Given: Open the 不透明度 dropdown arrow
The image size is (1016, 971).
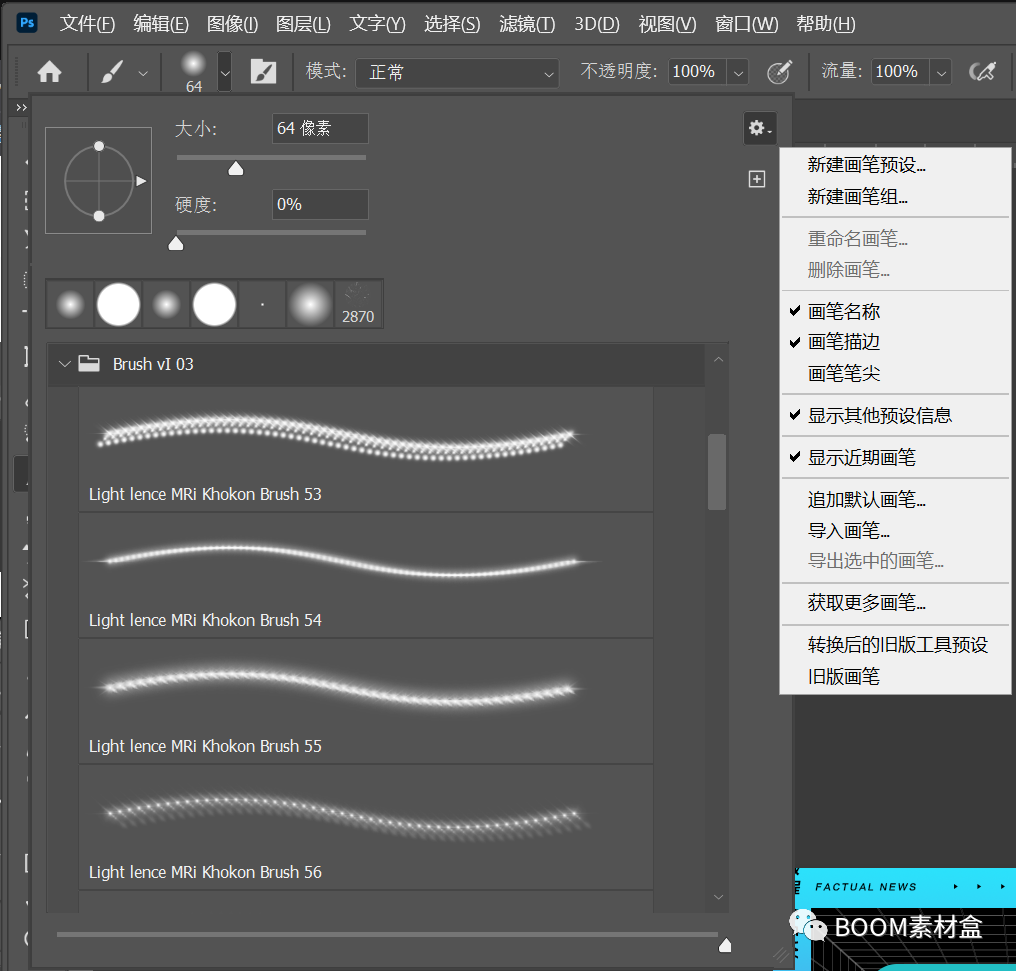Looking at the screenshot, I should [x=738, y=72].
